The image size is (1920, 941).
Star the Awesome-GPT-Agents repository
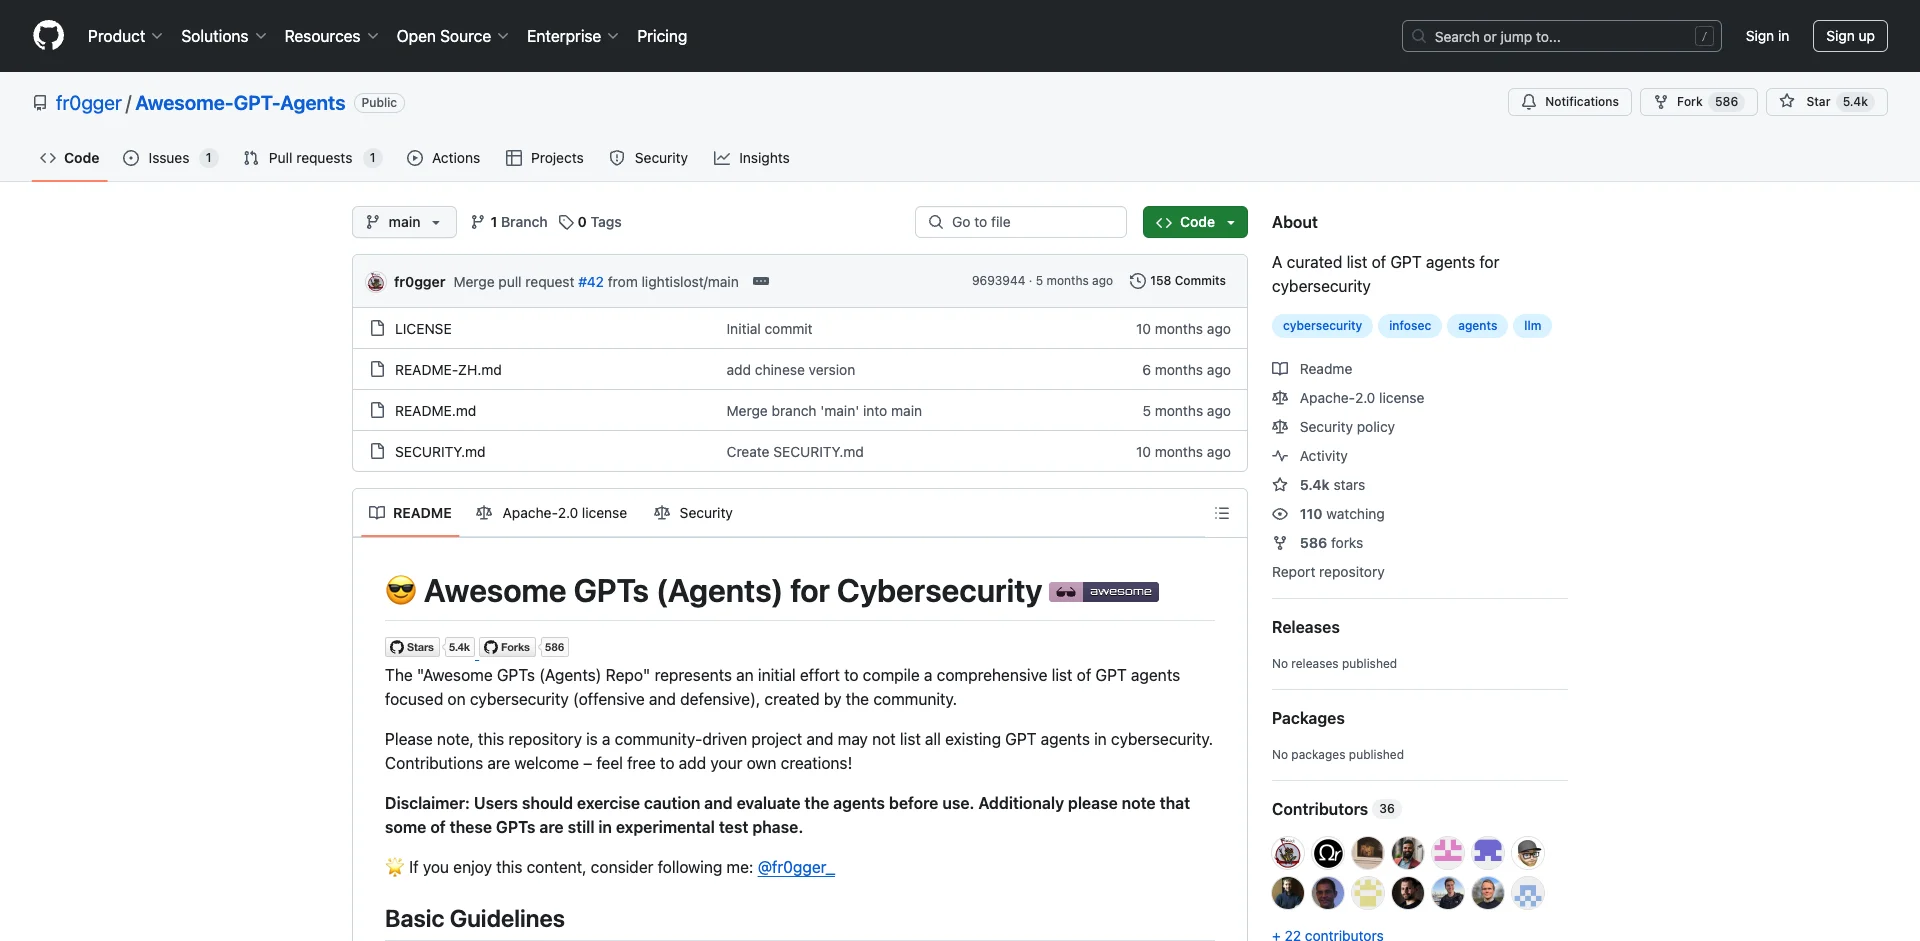[1826, 102]
